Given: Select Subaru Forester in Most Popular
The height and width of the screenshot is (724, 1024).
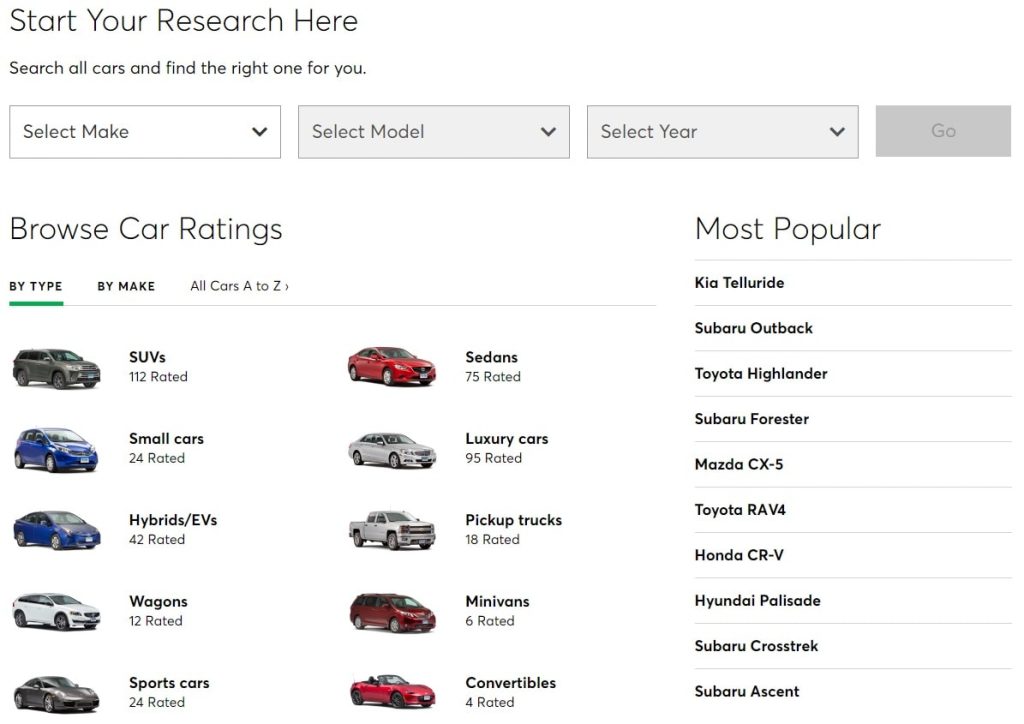Looking at the screenshot, I should 752,419.
